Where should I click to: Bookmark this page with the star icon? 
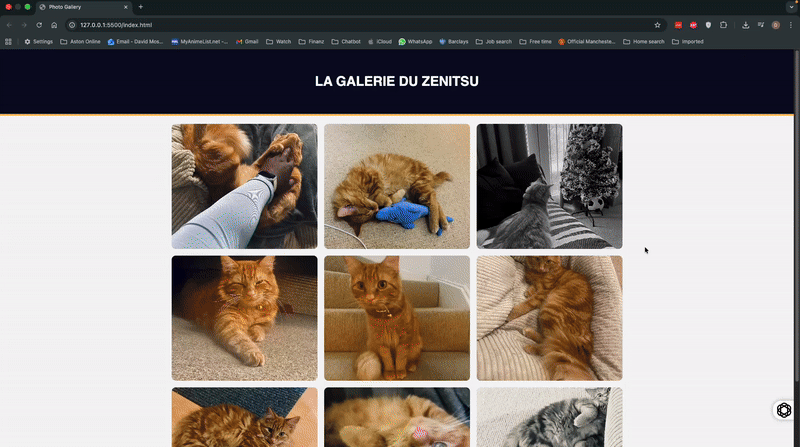(x=657, y=25)
